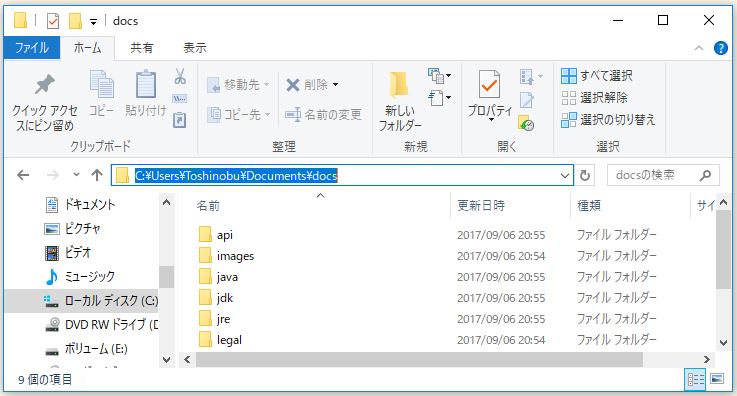Screen dimensions: 737x396
Task: Click navigation pane scroll up arrow
Action: coord(166,202)
